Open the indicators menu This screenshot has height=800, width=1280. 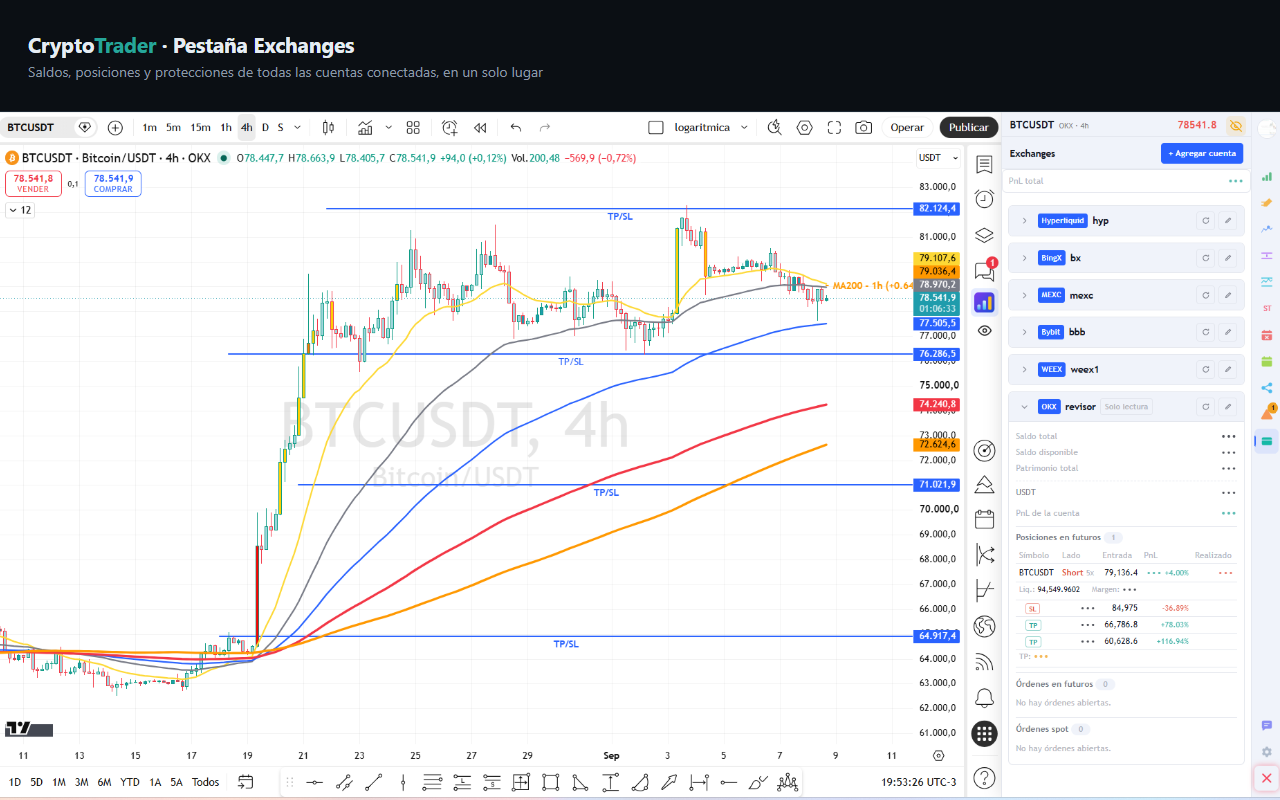point(365,127)
